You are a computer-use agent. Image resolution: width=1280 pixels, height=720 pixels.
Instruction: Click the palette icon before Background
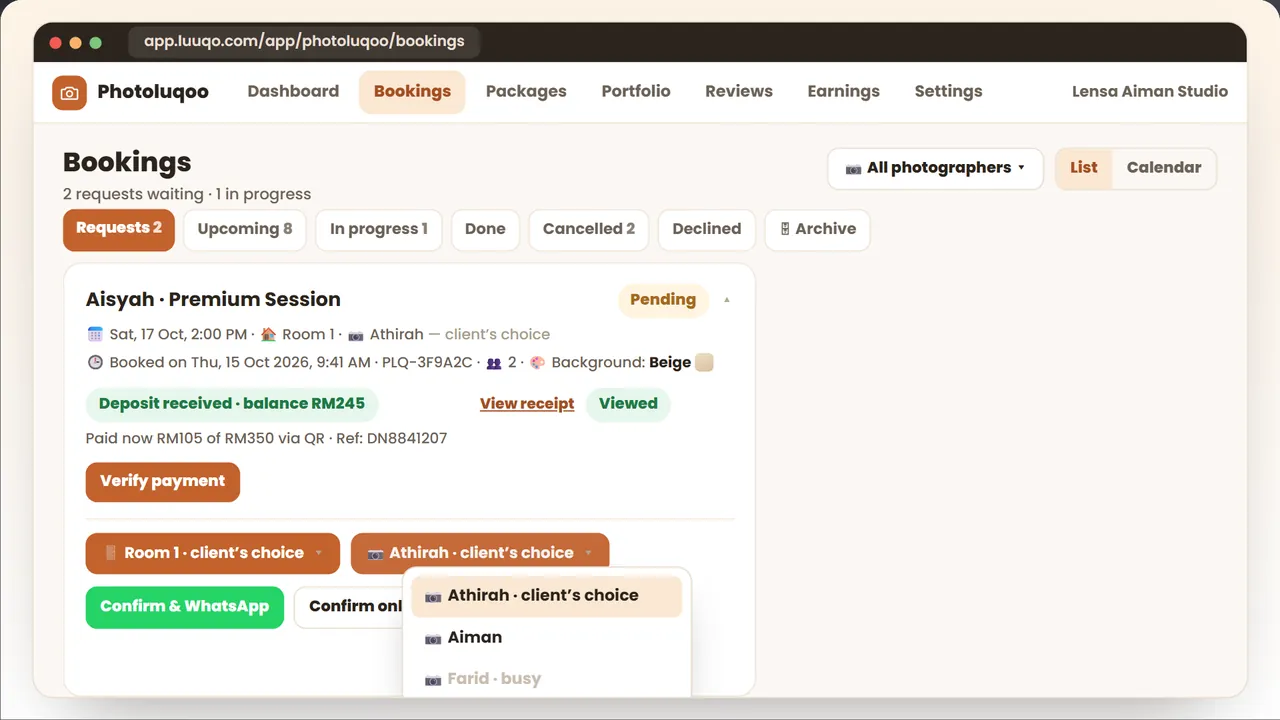537,362
